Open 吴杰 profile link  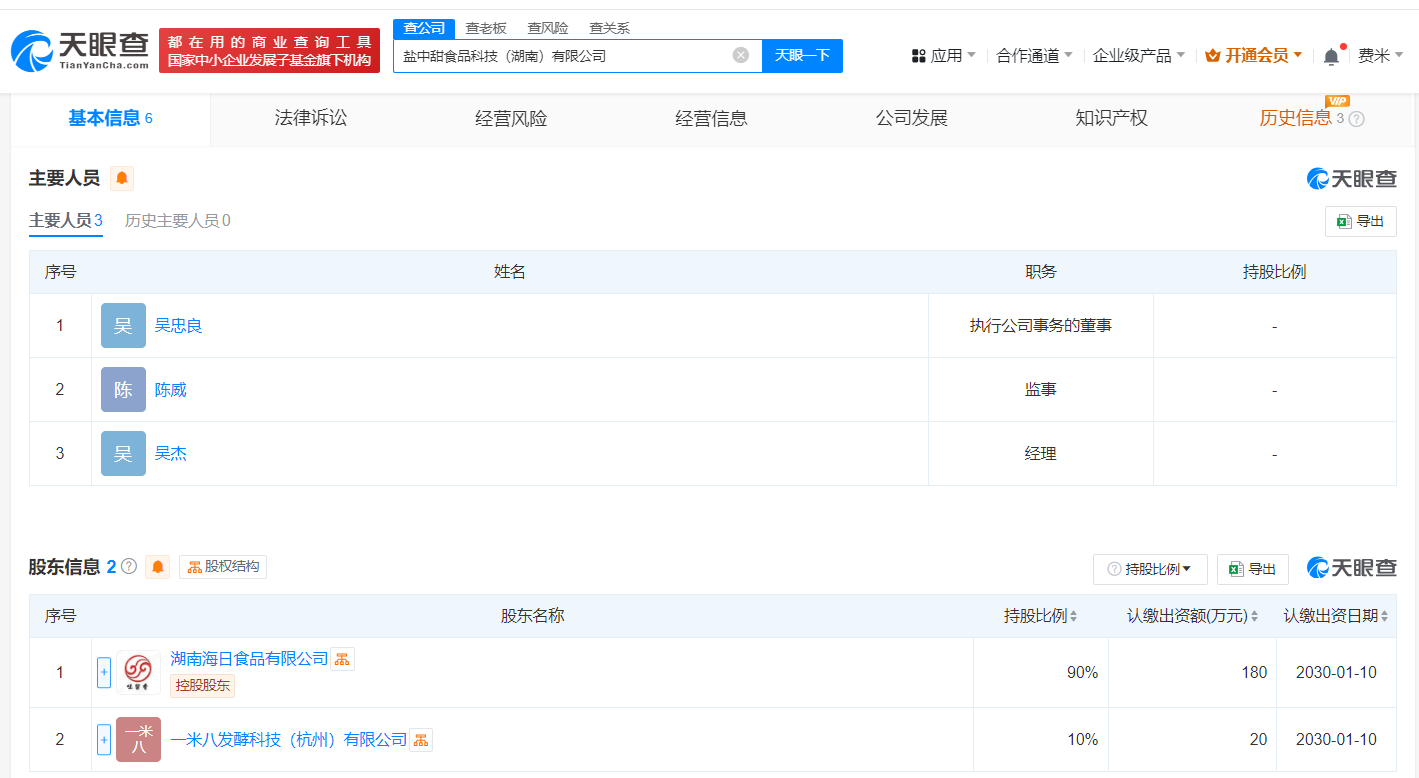tap(171, 454)
